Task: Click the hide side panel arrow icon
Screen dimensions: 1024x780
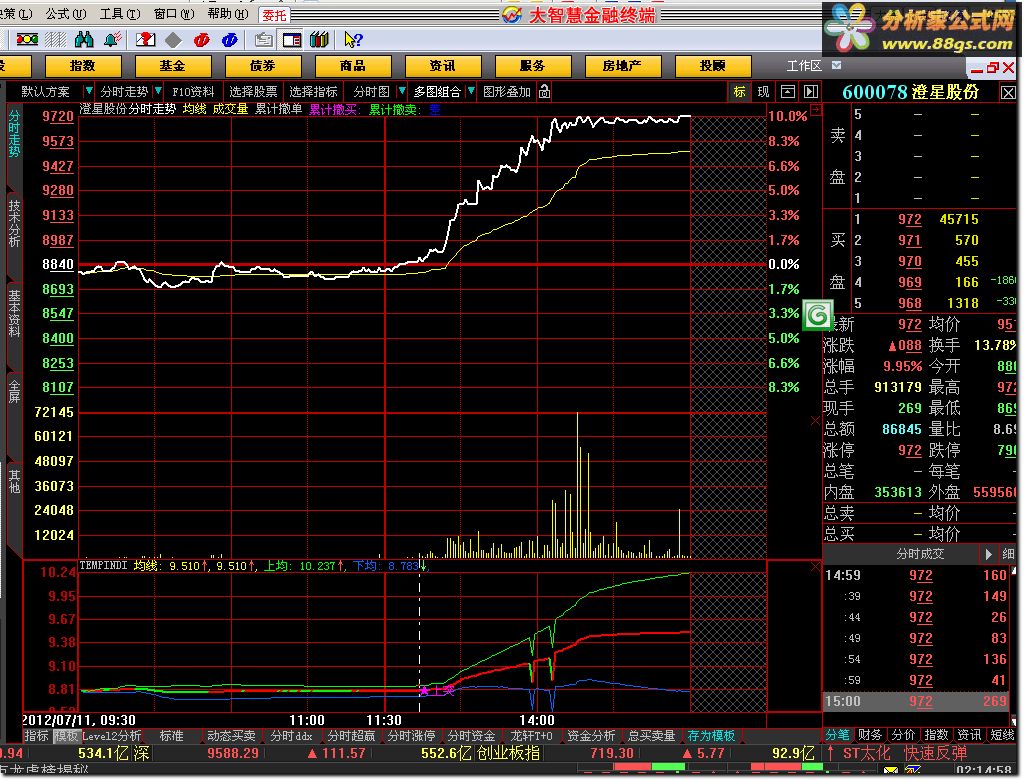Action: point(810,91)
